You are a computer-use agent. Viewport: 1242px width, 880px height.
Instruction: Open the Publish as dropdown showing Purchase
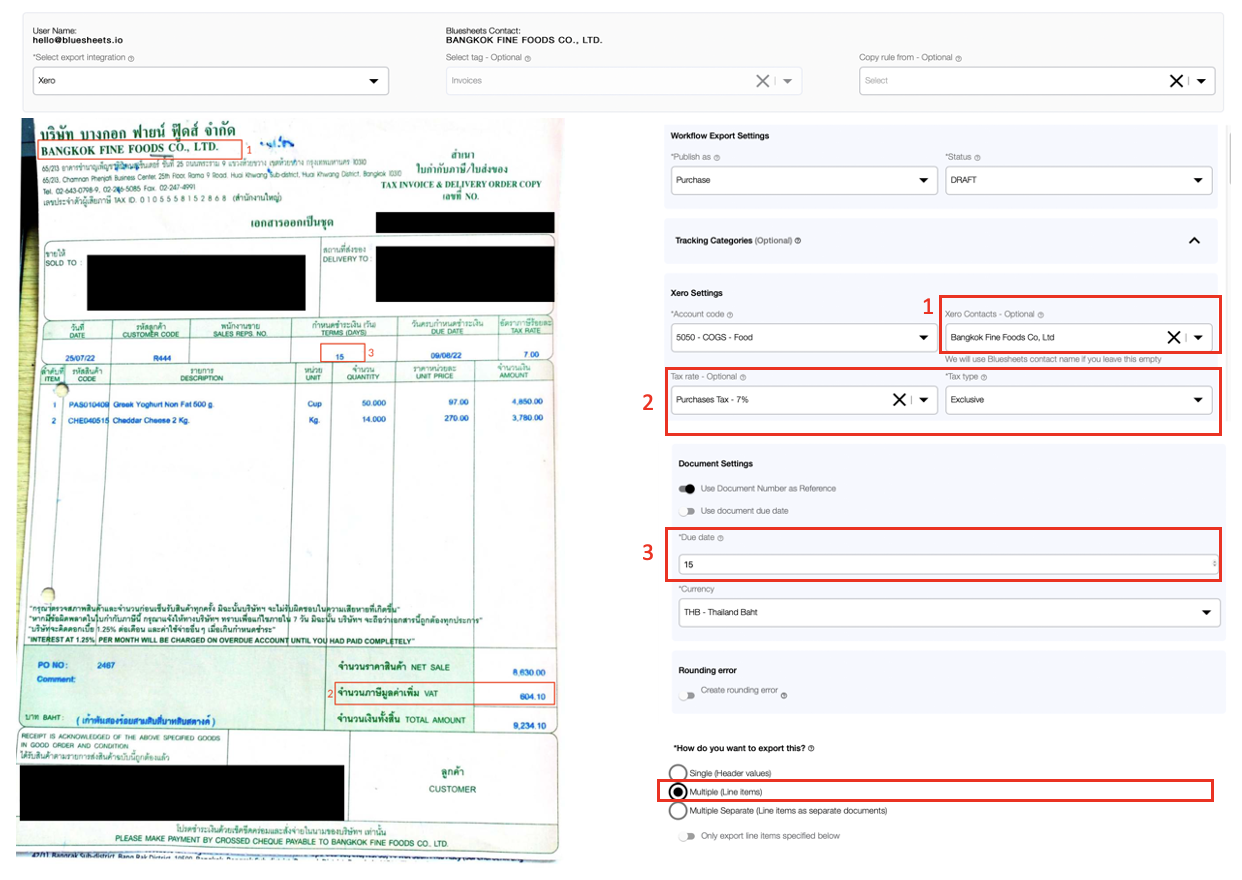[804, 181]
